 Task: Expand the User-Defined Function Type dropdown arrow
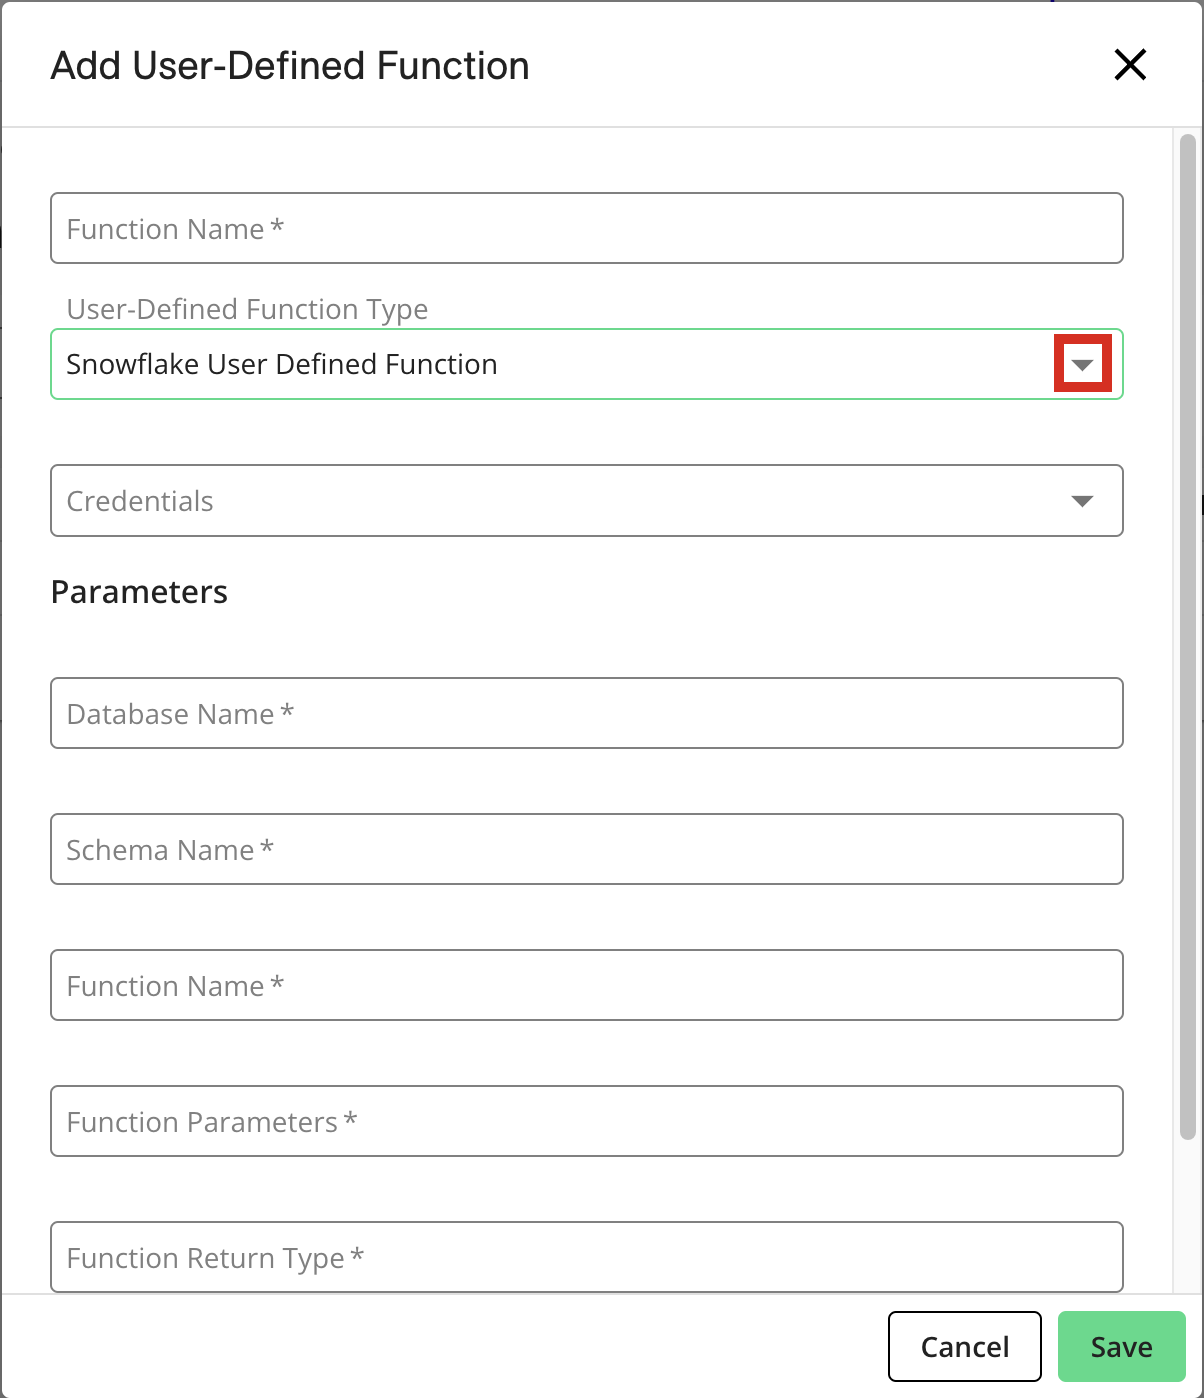pyautogui.click(x=1082, y=364)
